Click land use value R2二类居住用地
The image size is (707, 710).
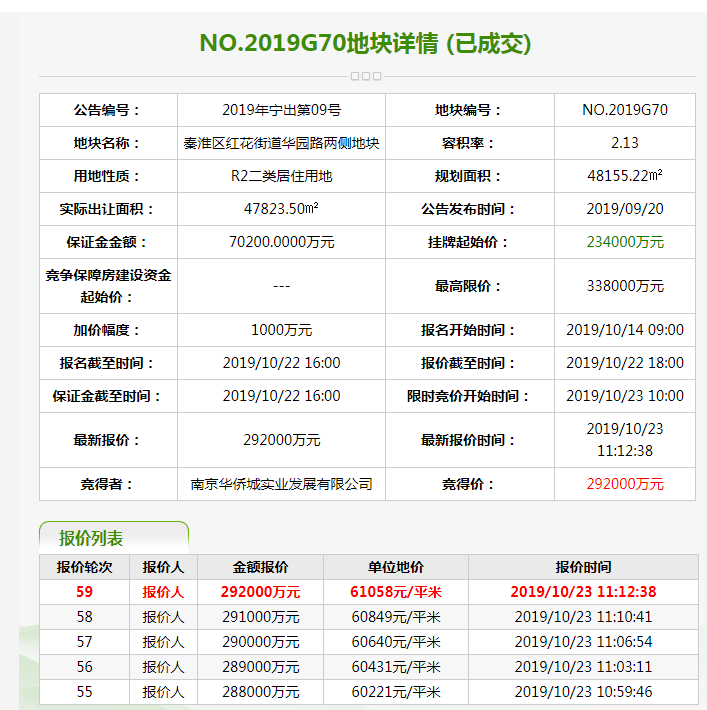pos(281,176)
